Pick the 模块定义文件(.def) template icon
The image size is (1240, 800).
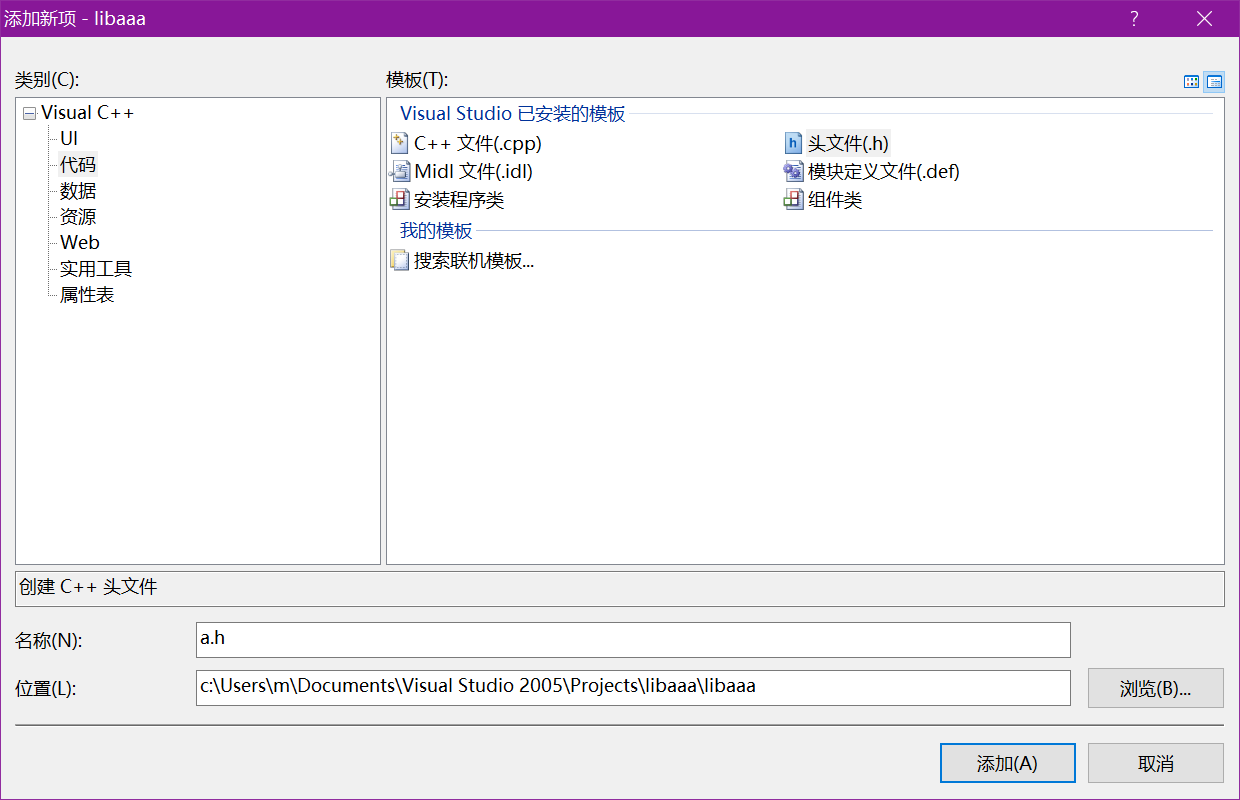(793, 171)
